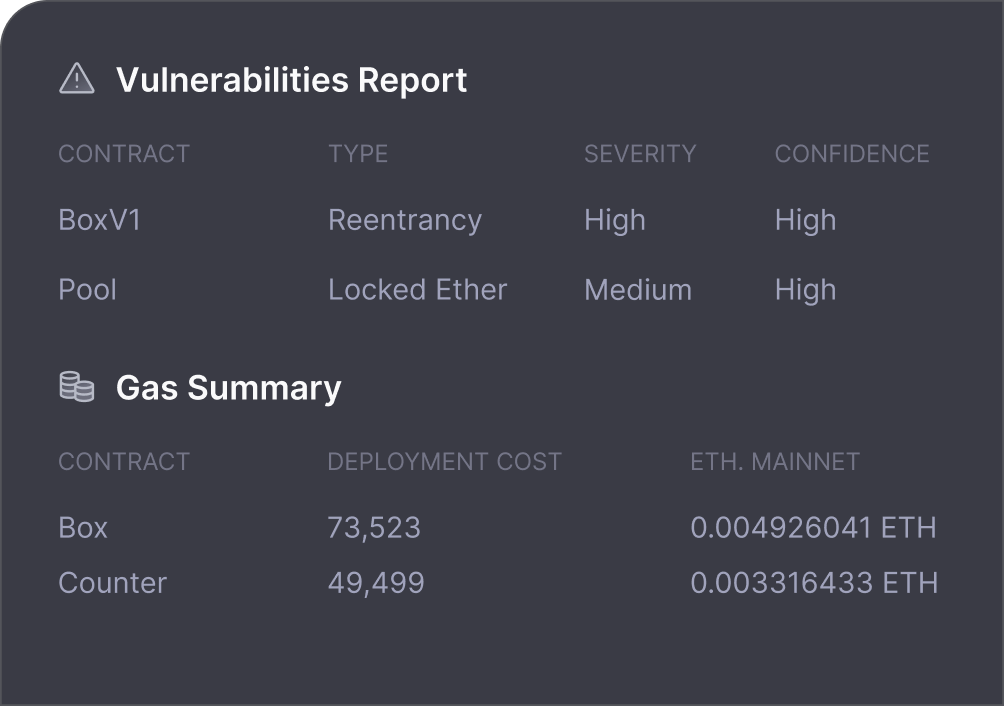Screen dimensions: 1004x706
Task: Click the Reentrancy vulnerability type
Action: [x=405, y=220]
